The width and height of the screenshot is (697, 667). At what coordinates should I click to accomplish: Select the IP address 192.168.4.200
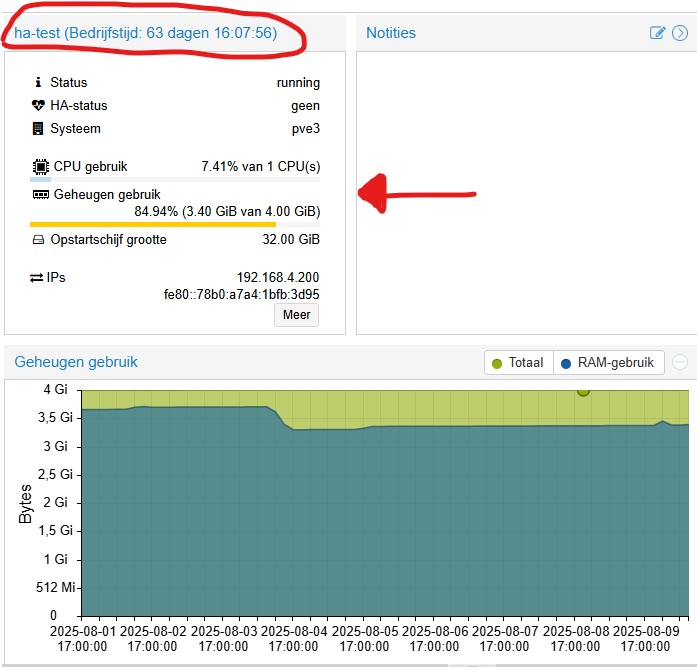[x=278, y=277]
